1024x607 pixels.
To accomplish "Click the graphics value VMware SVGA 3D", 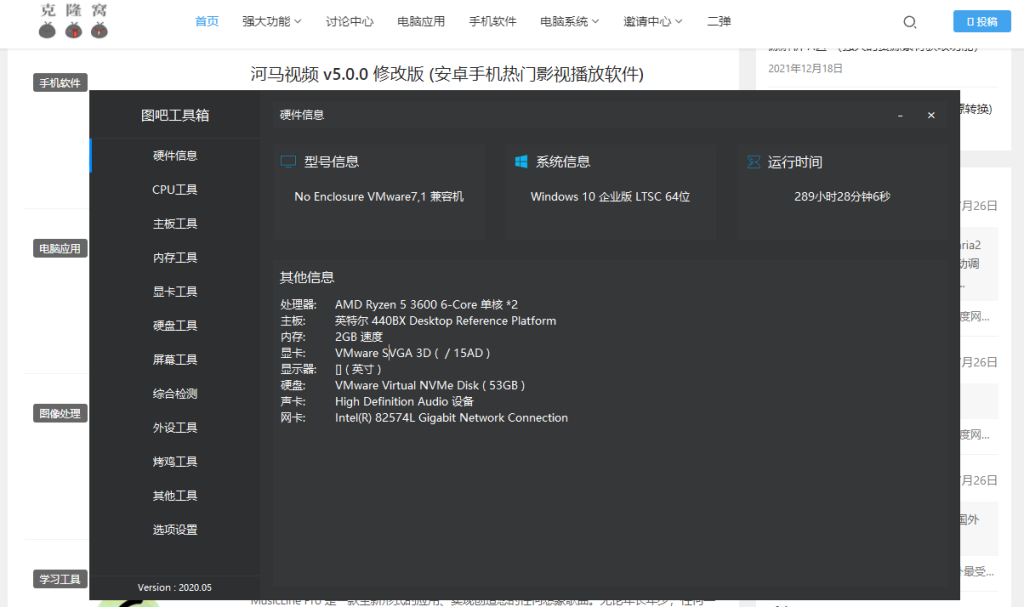I will coord(412,353).
